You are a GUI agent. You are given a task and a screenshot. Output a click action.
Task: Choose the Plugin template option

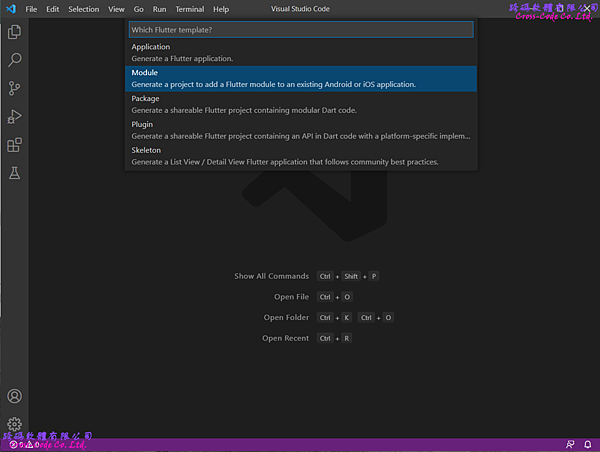coord(300,130)
